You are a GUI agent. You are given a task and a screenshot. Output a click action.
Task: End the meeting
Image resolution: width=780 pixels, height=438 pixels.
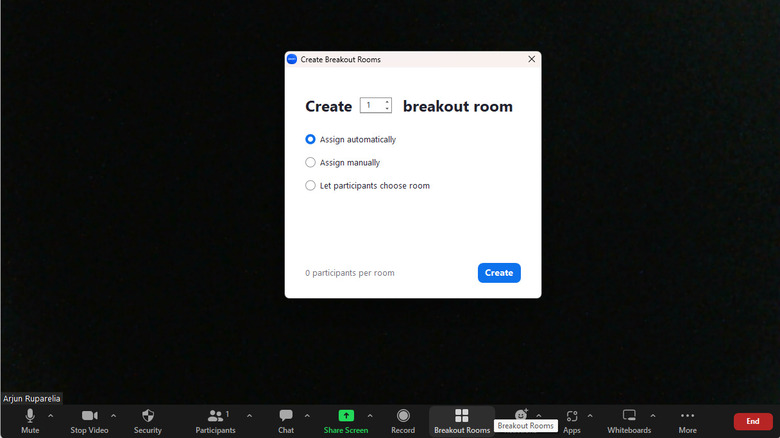[x=753, y=421]
